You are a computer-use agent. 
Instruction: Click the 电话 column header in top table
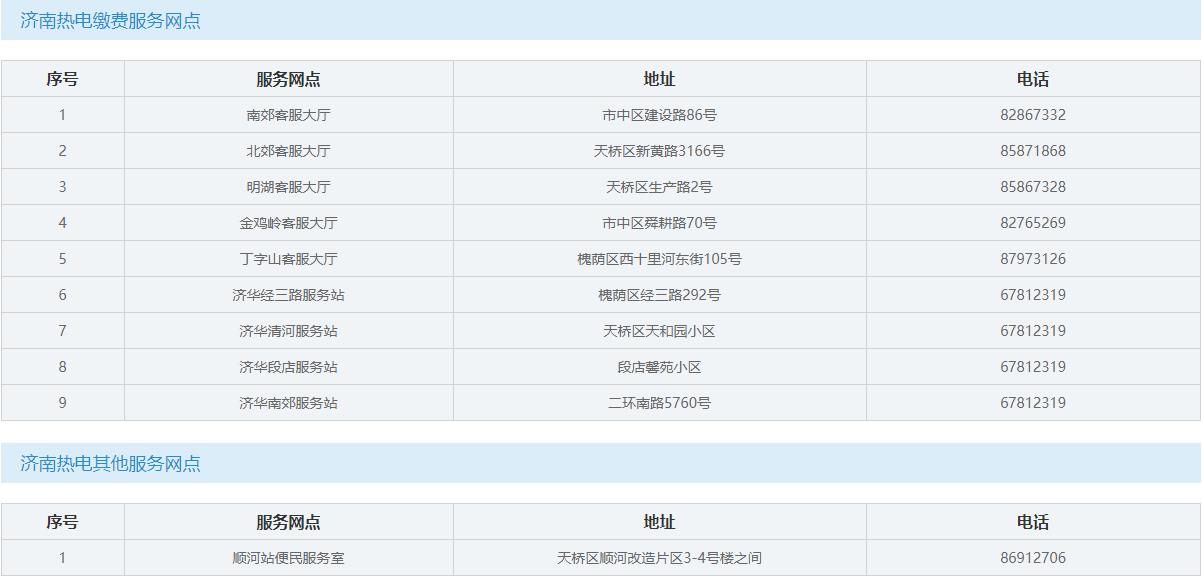[x=1032, y=79]
